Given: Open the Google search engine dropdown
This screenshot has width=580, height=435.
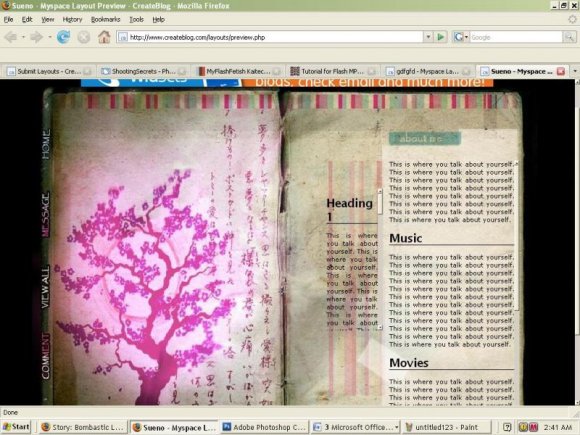Looking at the screenshot, I should pos(461,37).
